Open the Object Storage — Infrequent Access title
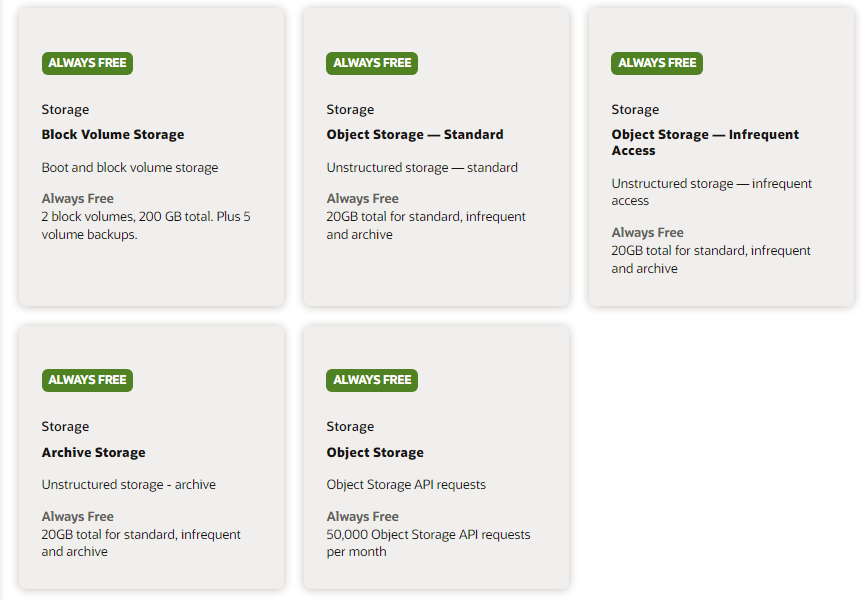Viewport: 867px width, 600px height. pyautogui.click(x=705, y=143)
